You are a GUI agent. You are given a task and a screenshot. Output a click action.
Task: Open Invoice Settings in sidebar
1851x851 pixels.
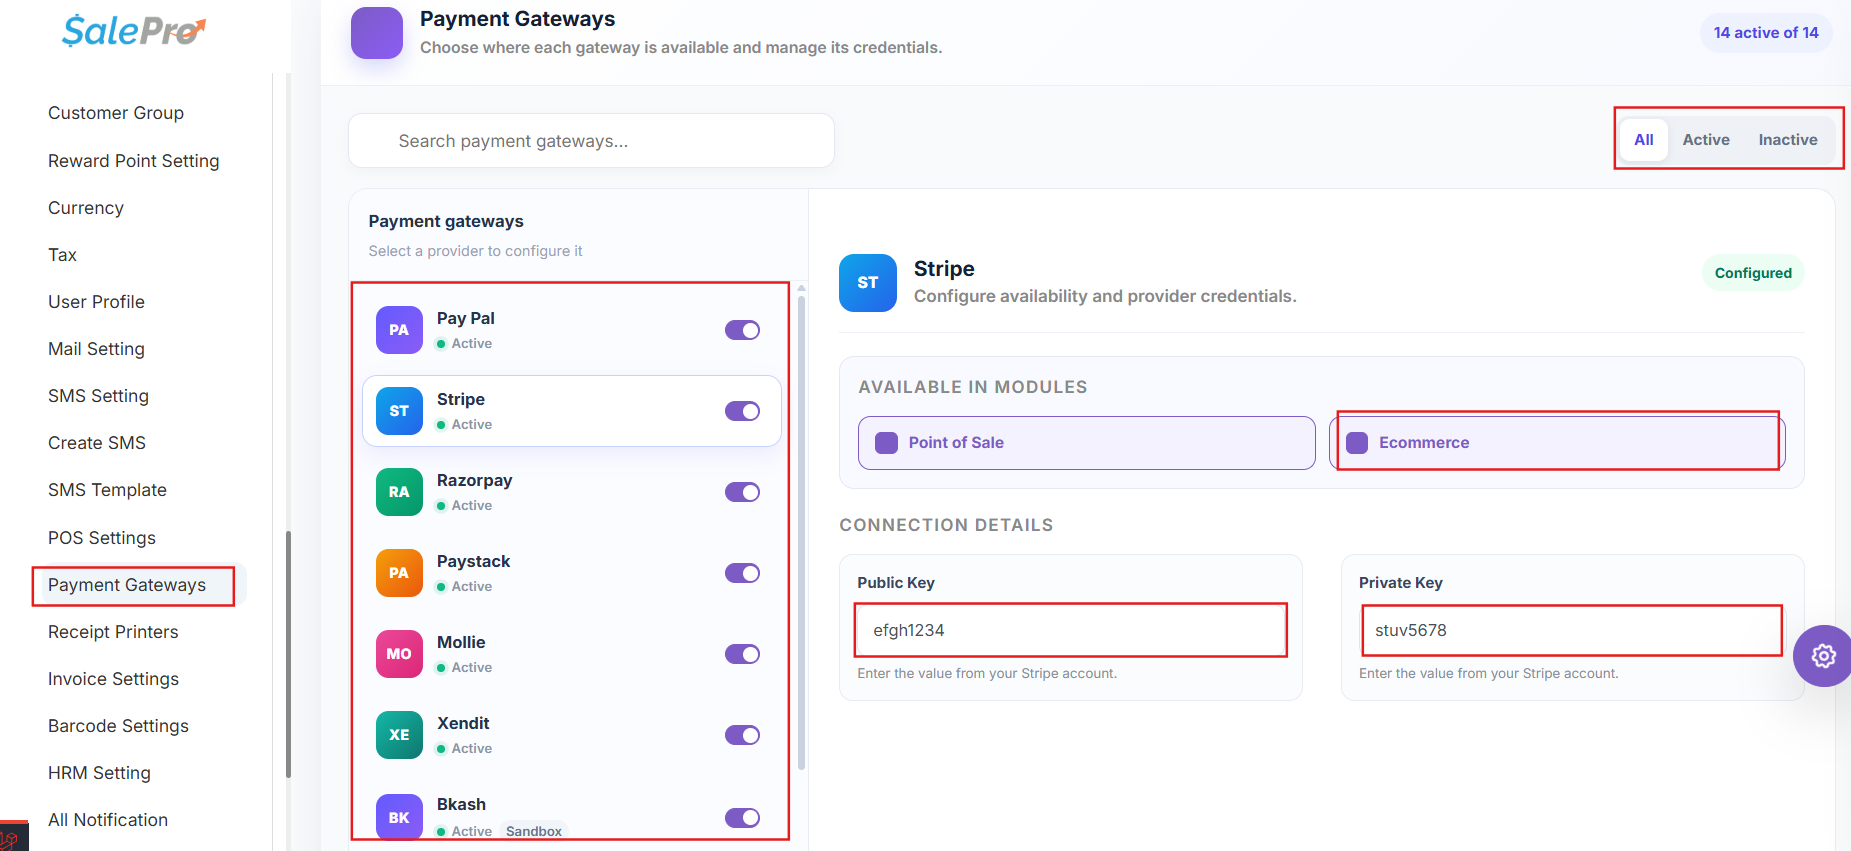tap(113, 679)
